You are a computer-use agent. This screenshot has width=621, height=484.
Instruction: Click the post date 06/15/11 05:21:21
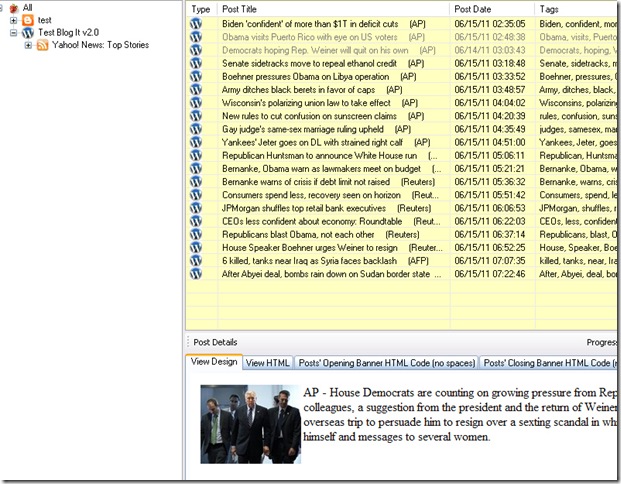click(x=490, y=168)
